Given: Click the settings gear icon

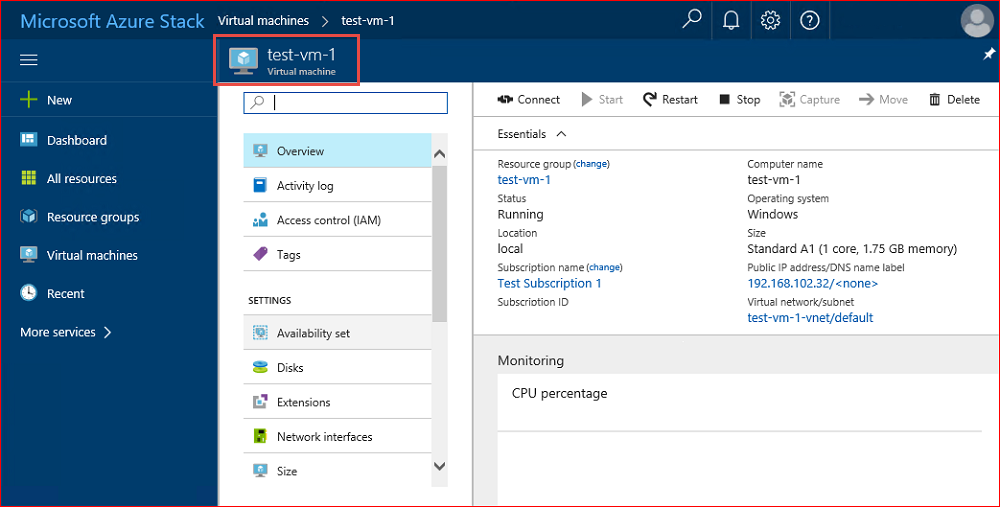Looking at the screenshot, I should (770, 20).
